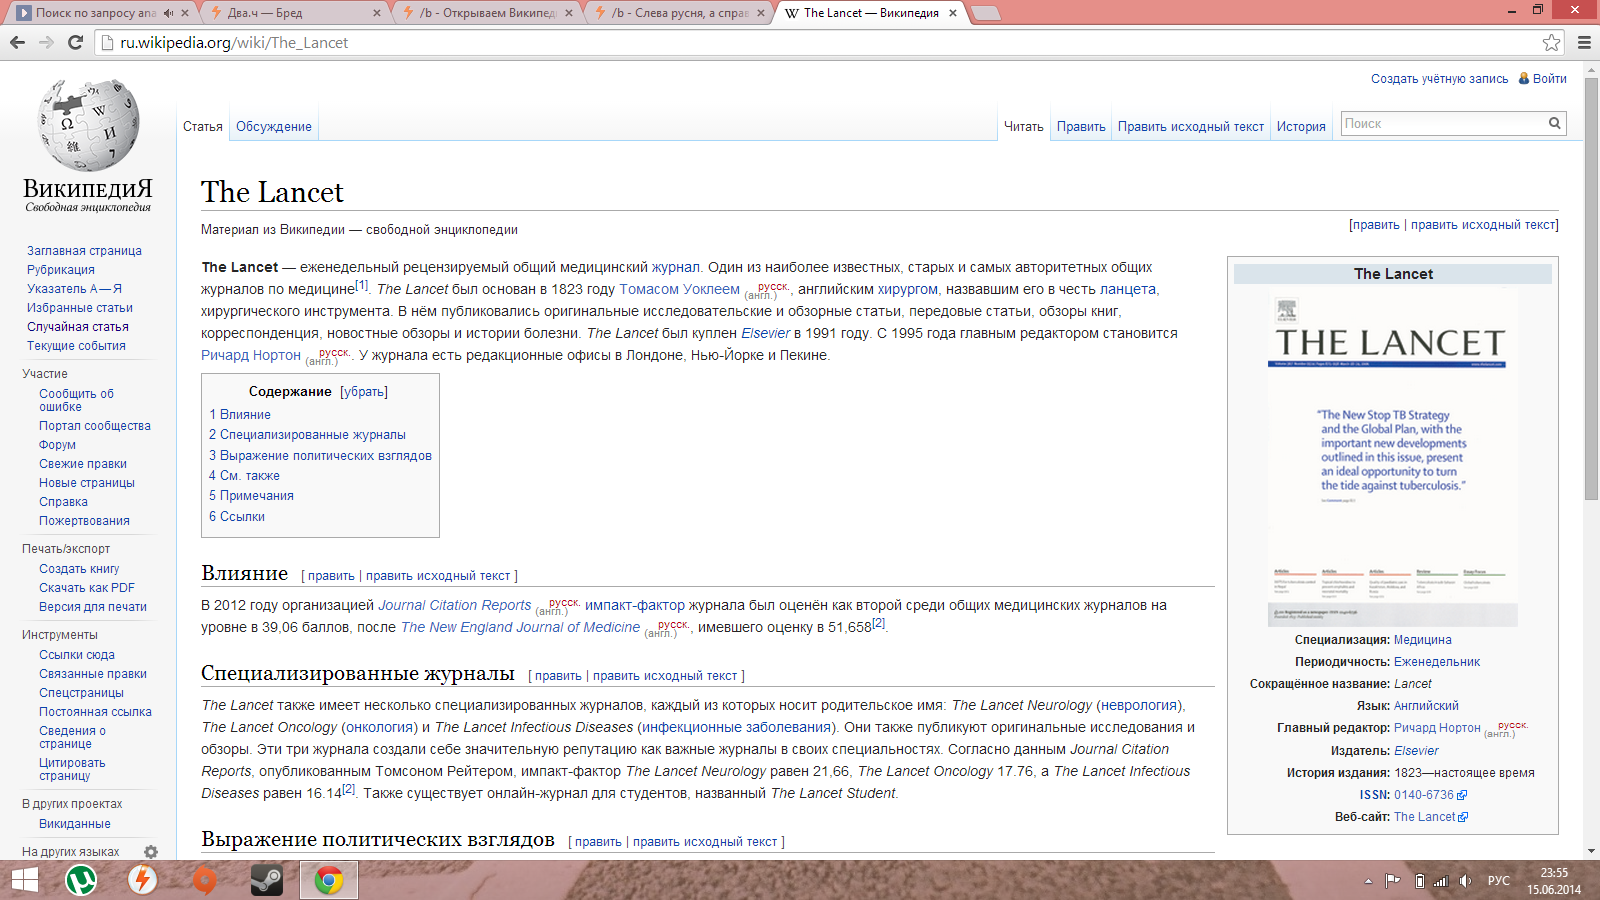Open 'The New England Journal of Medicine' link

pyautogui.click(x=520, y=627)
